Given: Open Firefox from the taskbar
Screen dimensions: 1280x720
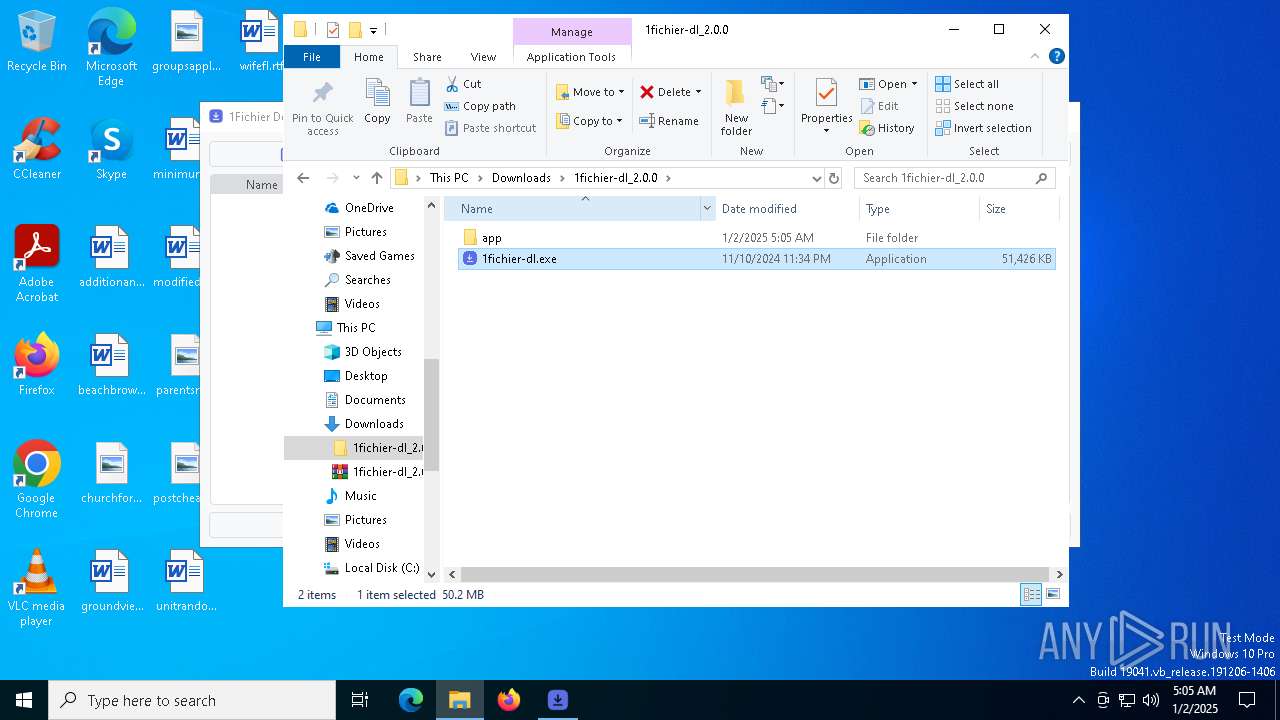Looking at the screenshot, I should click(509, 700).
